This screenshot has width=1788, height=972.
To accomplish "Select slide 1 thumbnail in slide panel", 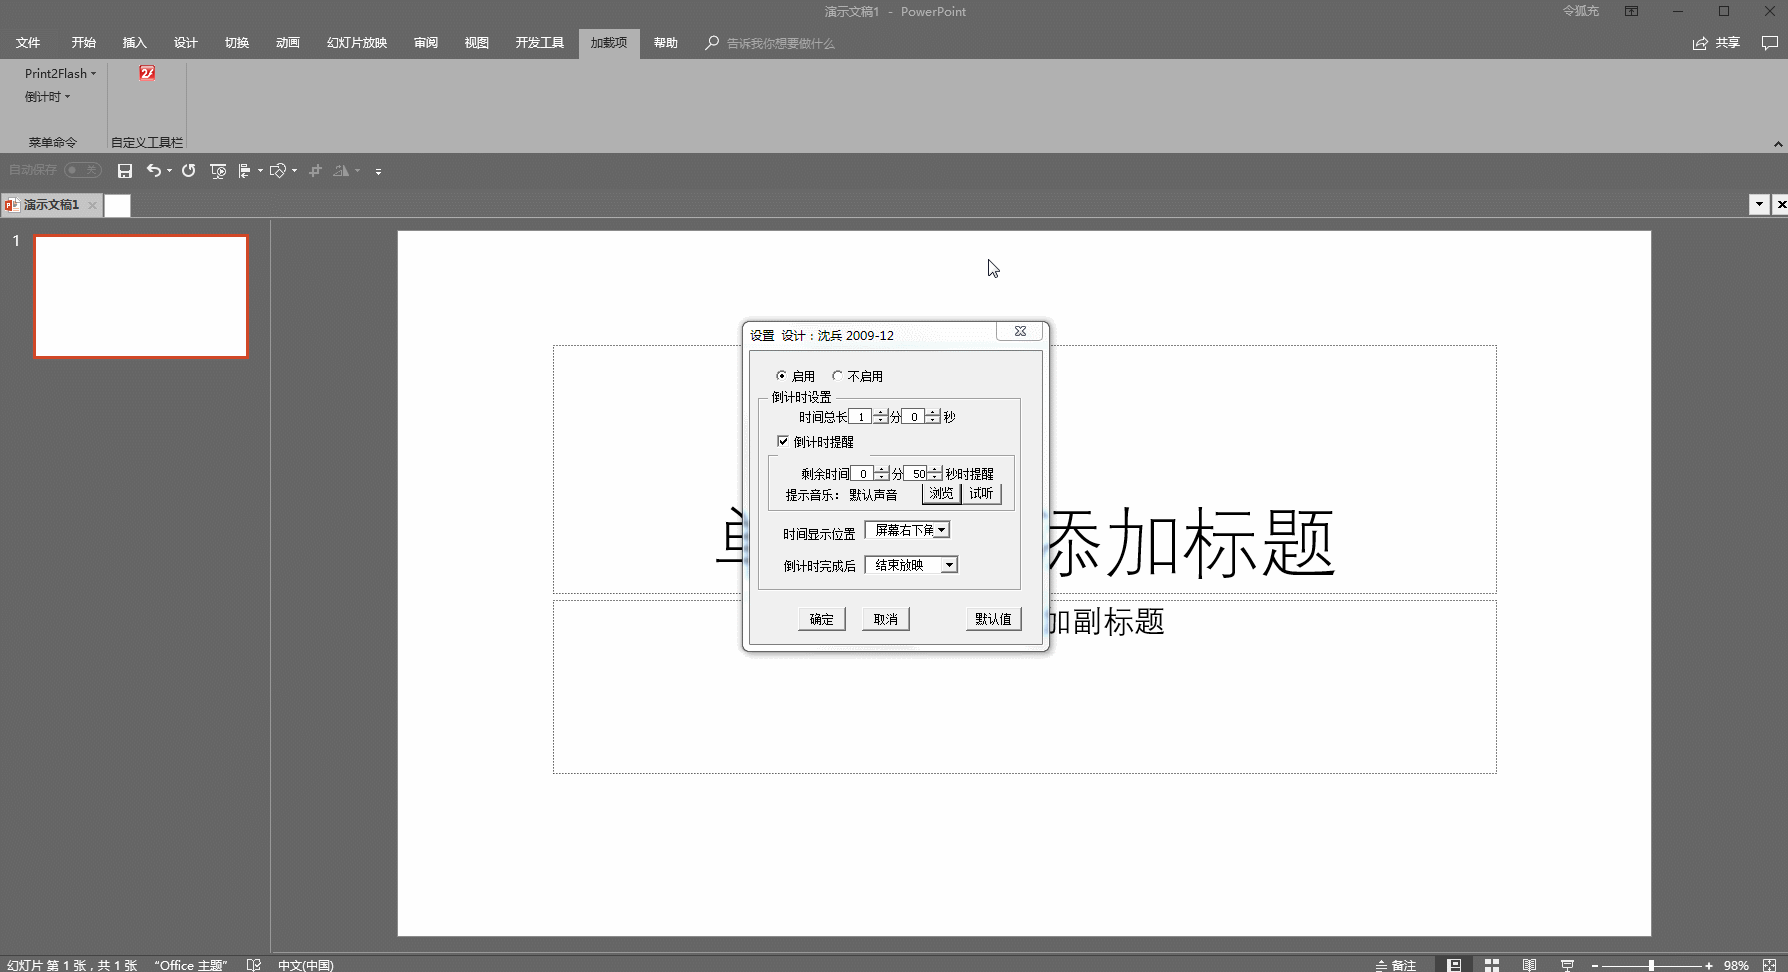I will [140, 296].
